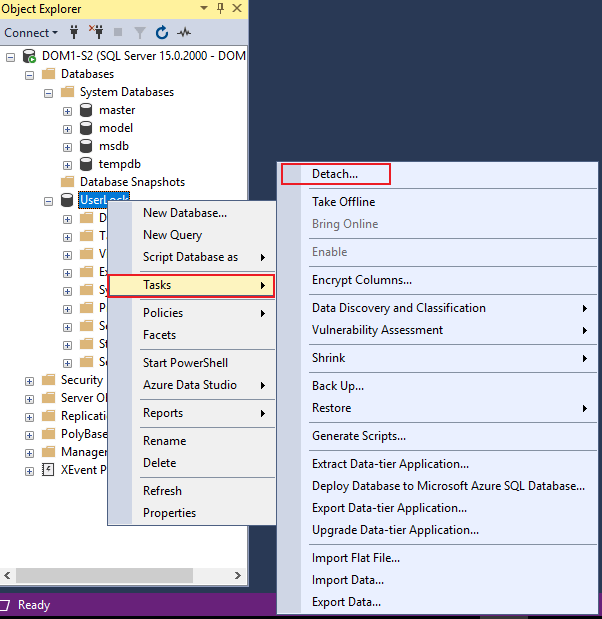602x619 pixels.
Task: Open Encrypt Columns...
Action: pos(437,280)
